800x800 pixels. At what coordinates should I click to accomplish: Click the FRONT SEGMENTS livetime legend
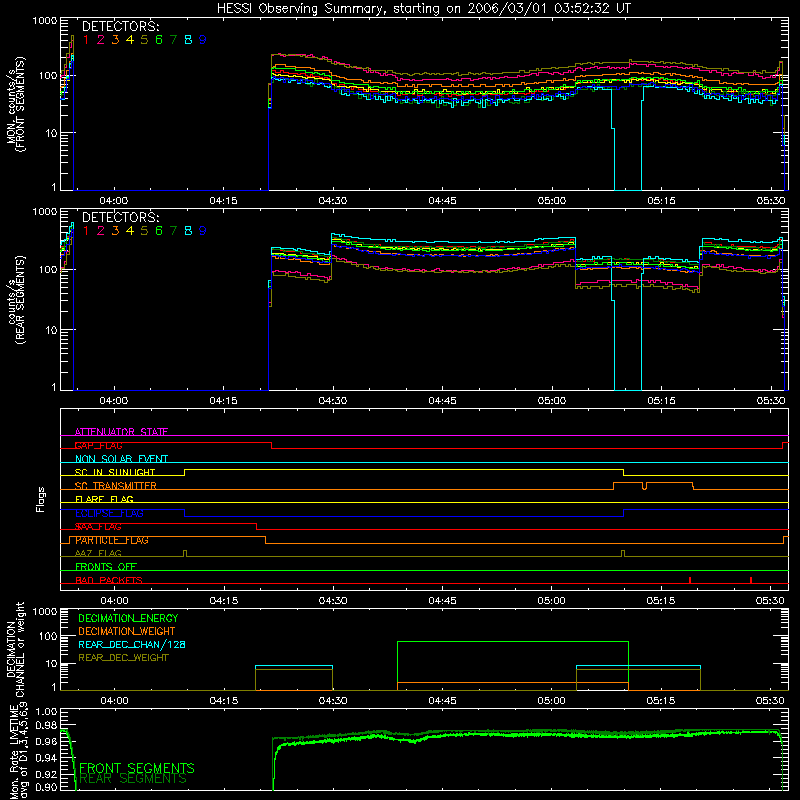137,768
